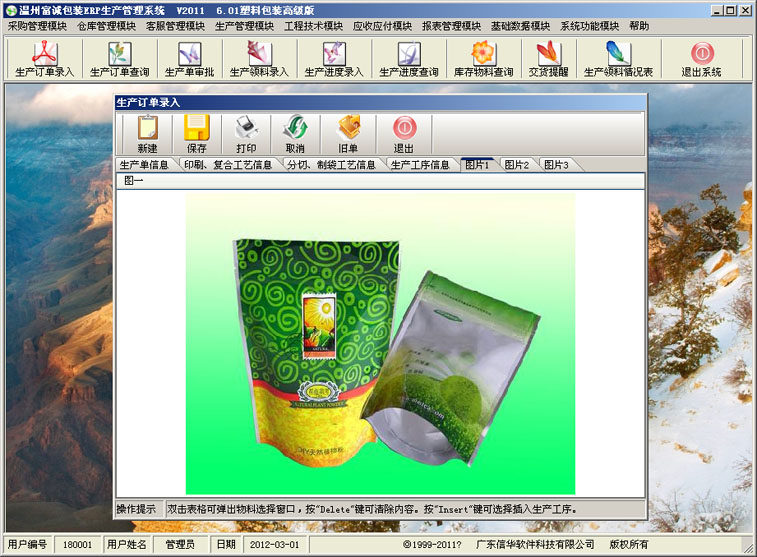757x557 pixels.
Task: Open 采购管理模块 menu
Action: point(37,26)
